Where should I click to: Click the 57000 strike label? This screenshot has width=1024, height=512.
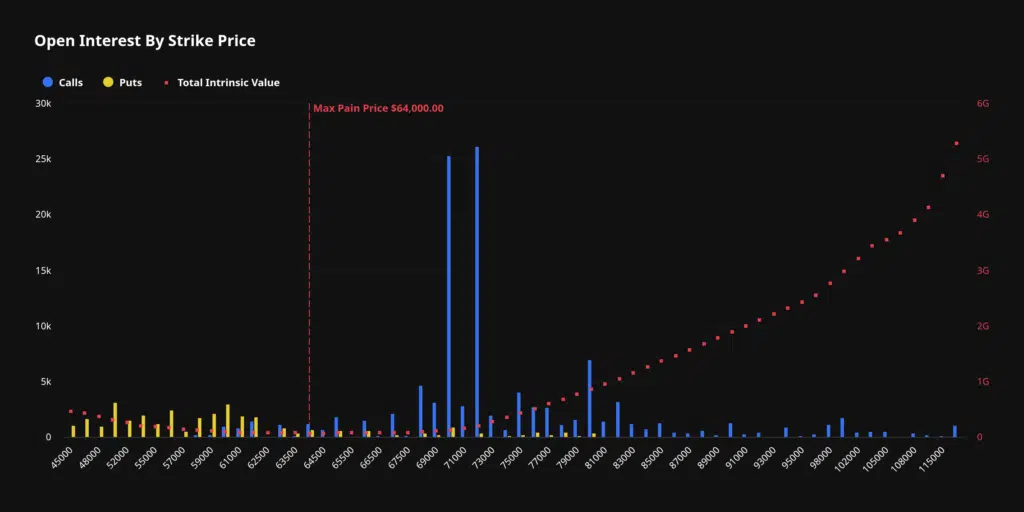174,456
